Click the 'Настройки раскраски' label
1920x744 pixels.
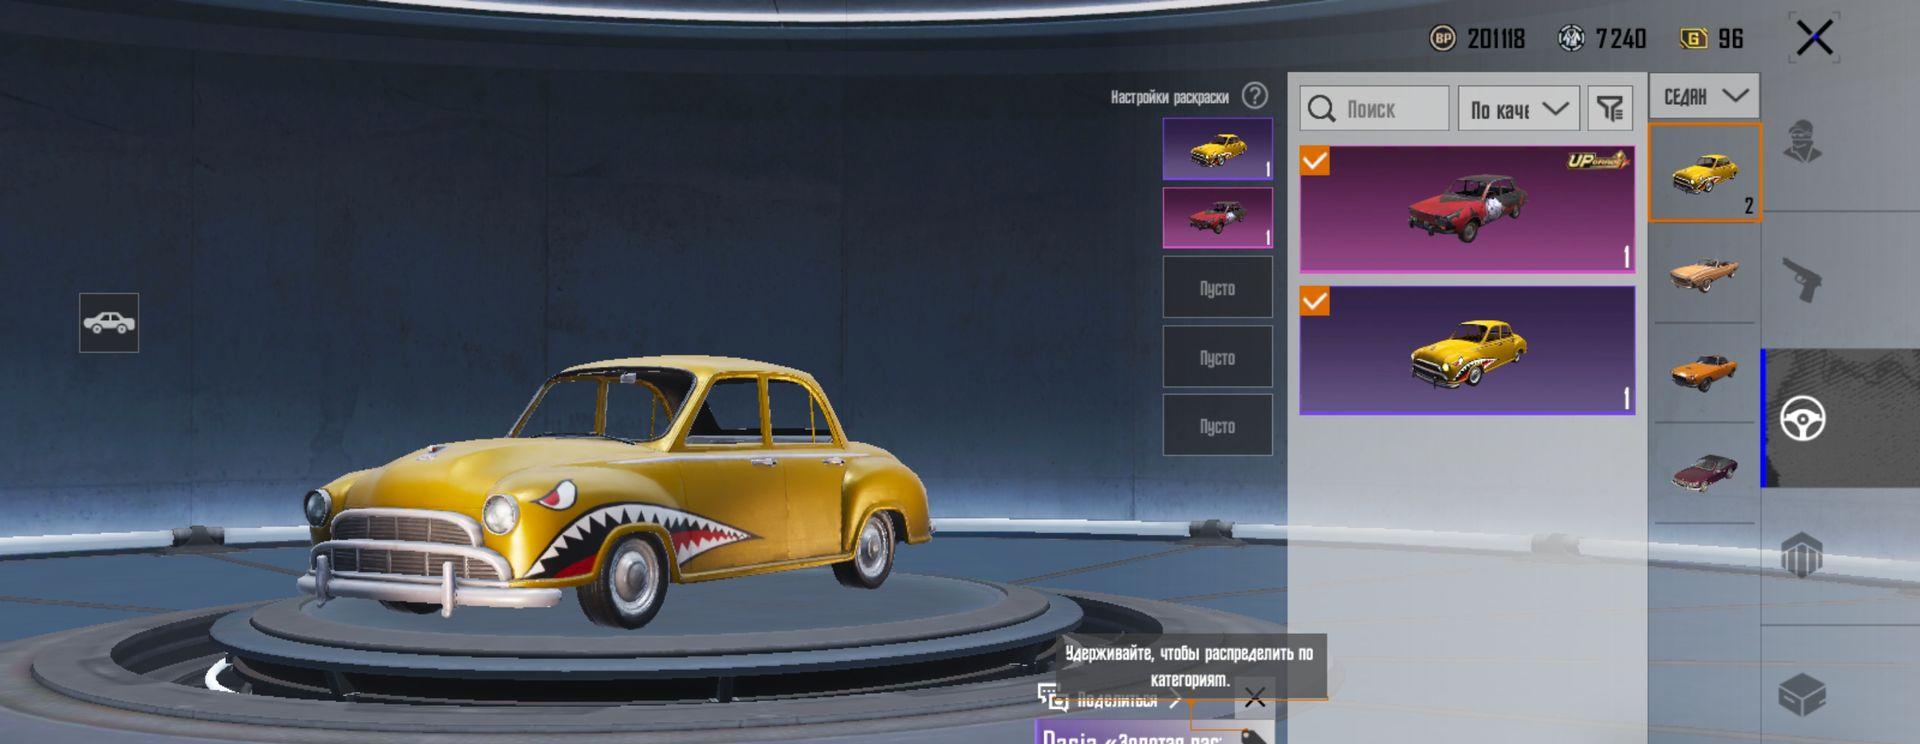point(1170,97)
